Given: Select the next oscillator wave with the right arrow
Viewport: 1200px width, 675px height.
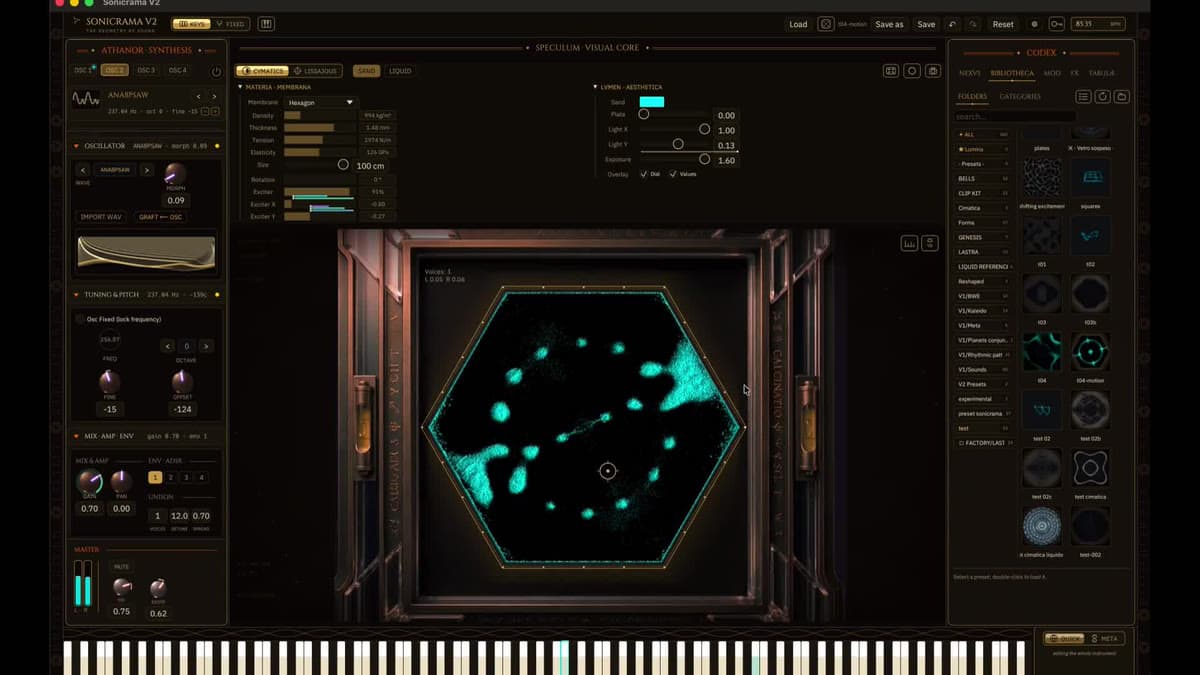Looking at the screenshot, I should 146,170.
